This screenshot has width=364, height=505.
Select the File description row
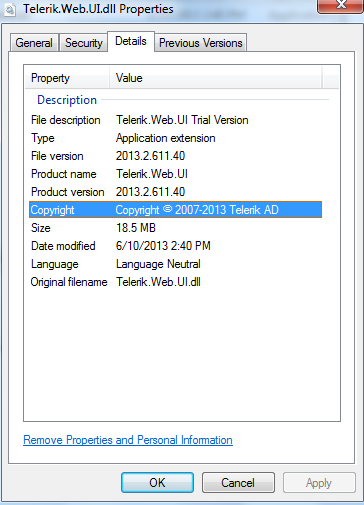[x=175, y=120]
